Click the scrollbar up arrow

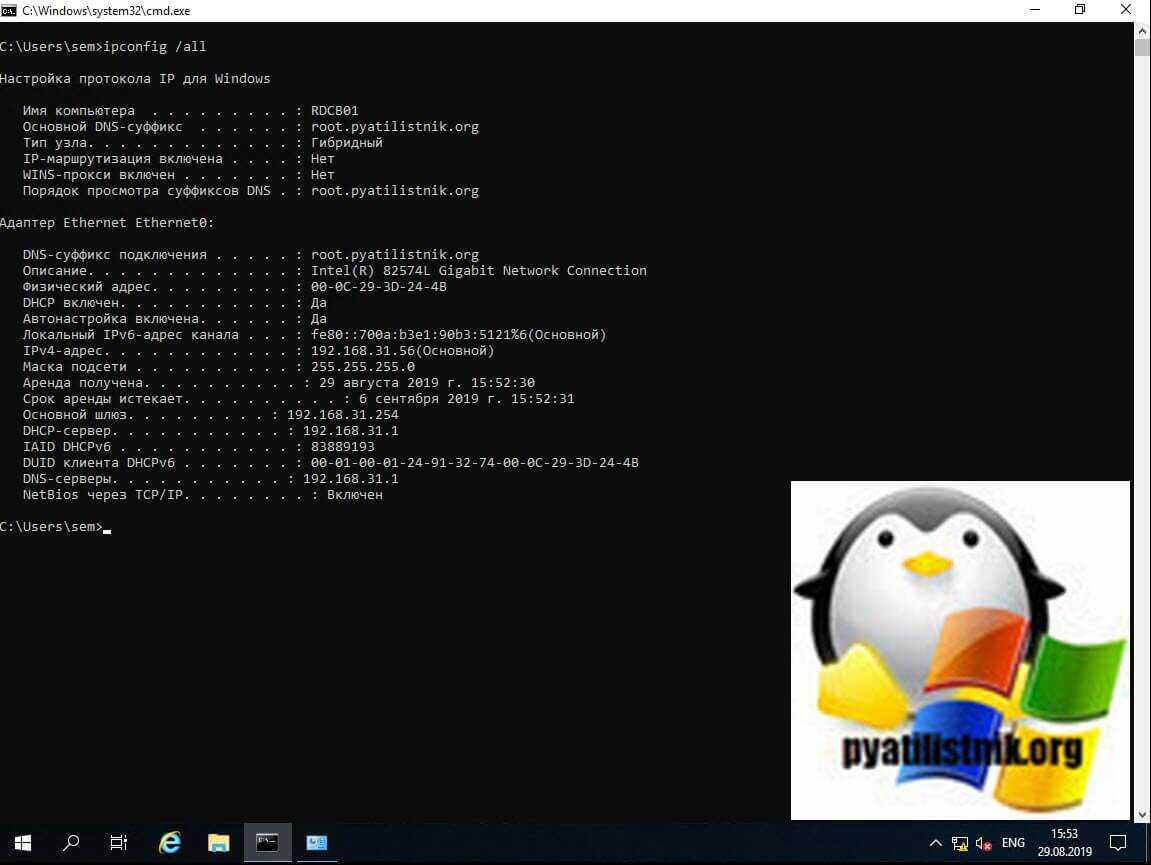(x=1142, y=29)
